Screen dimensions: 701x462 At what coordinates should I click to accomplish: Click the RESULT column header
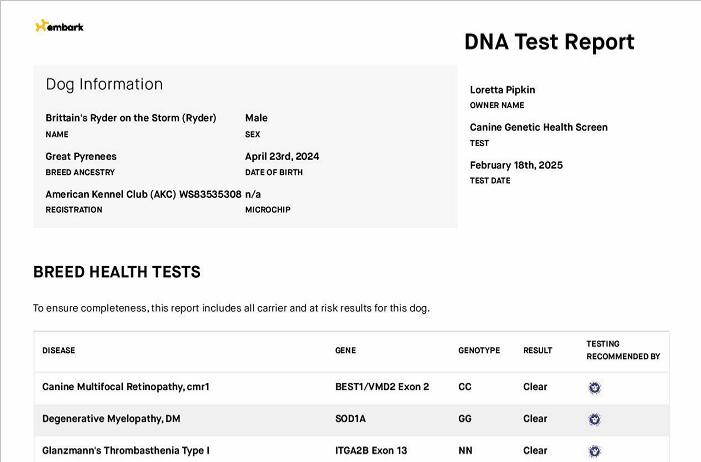click(537, 350)
